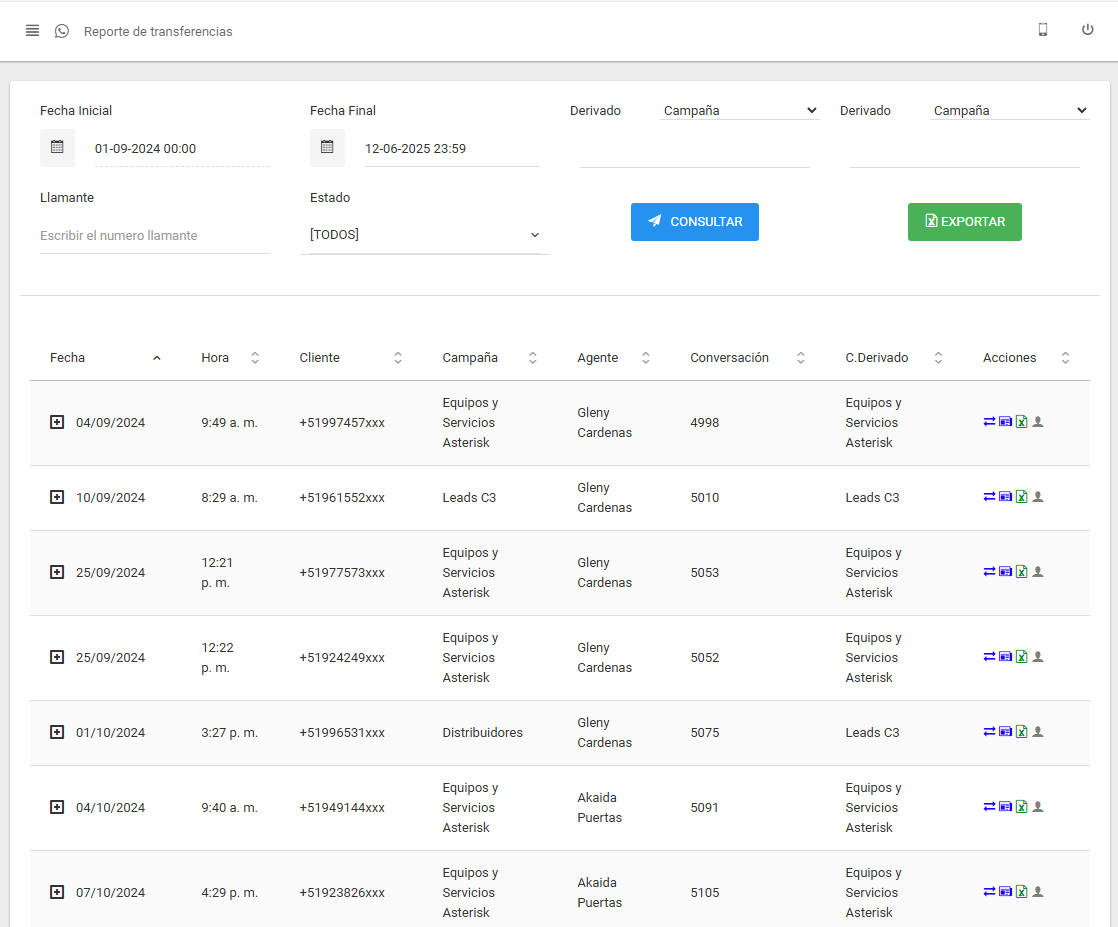Click client number +51961552xxx
Screen dimensions: 1118x927
coord(342,498)
